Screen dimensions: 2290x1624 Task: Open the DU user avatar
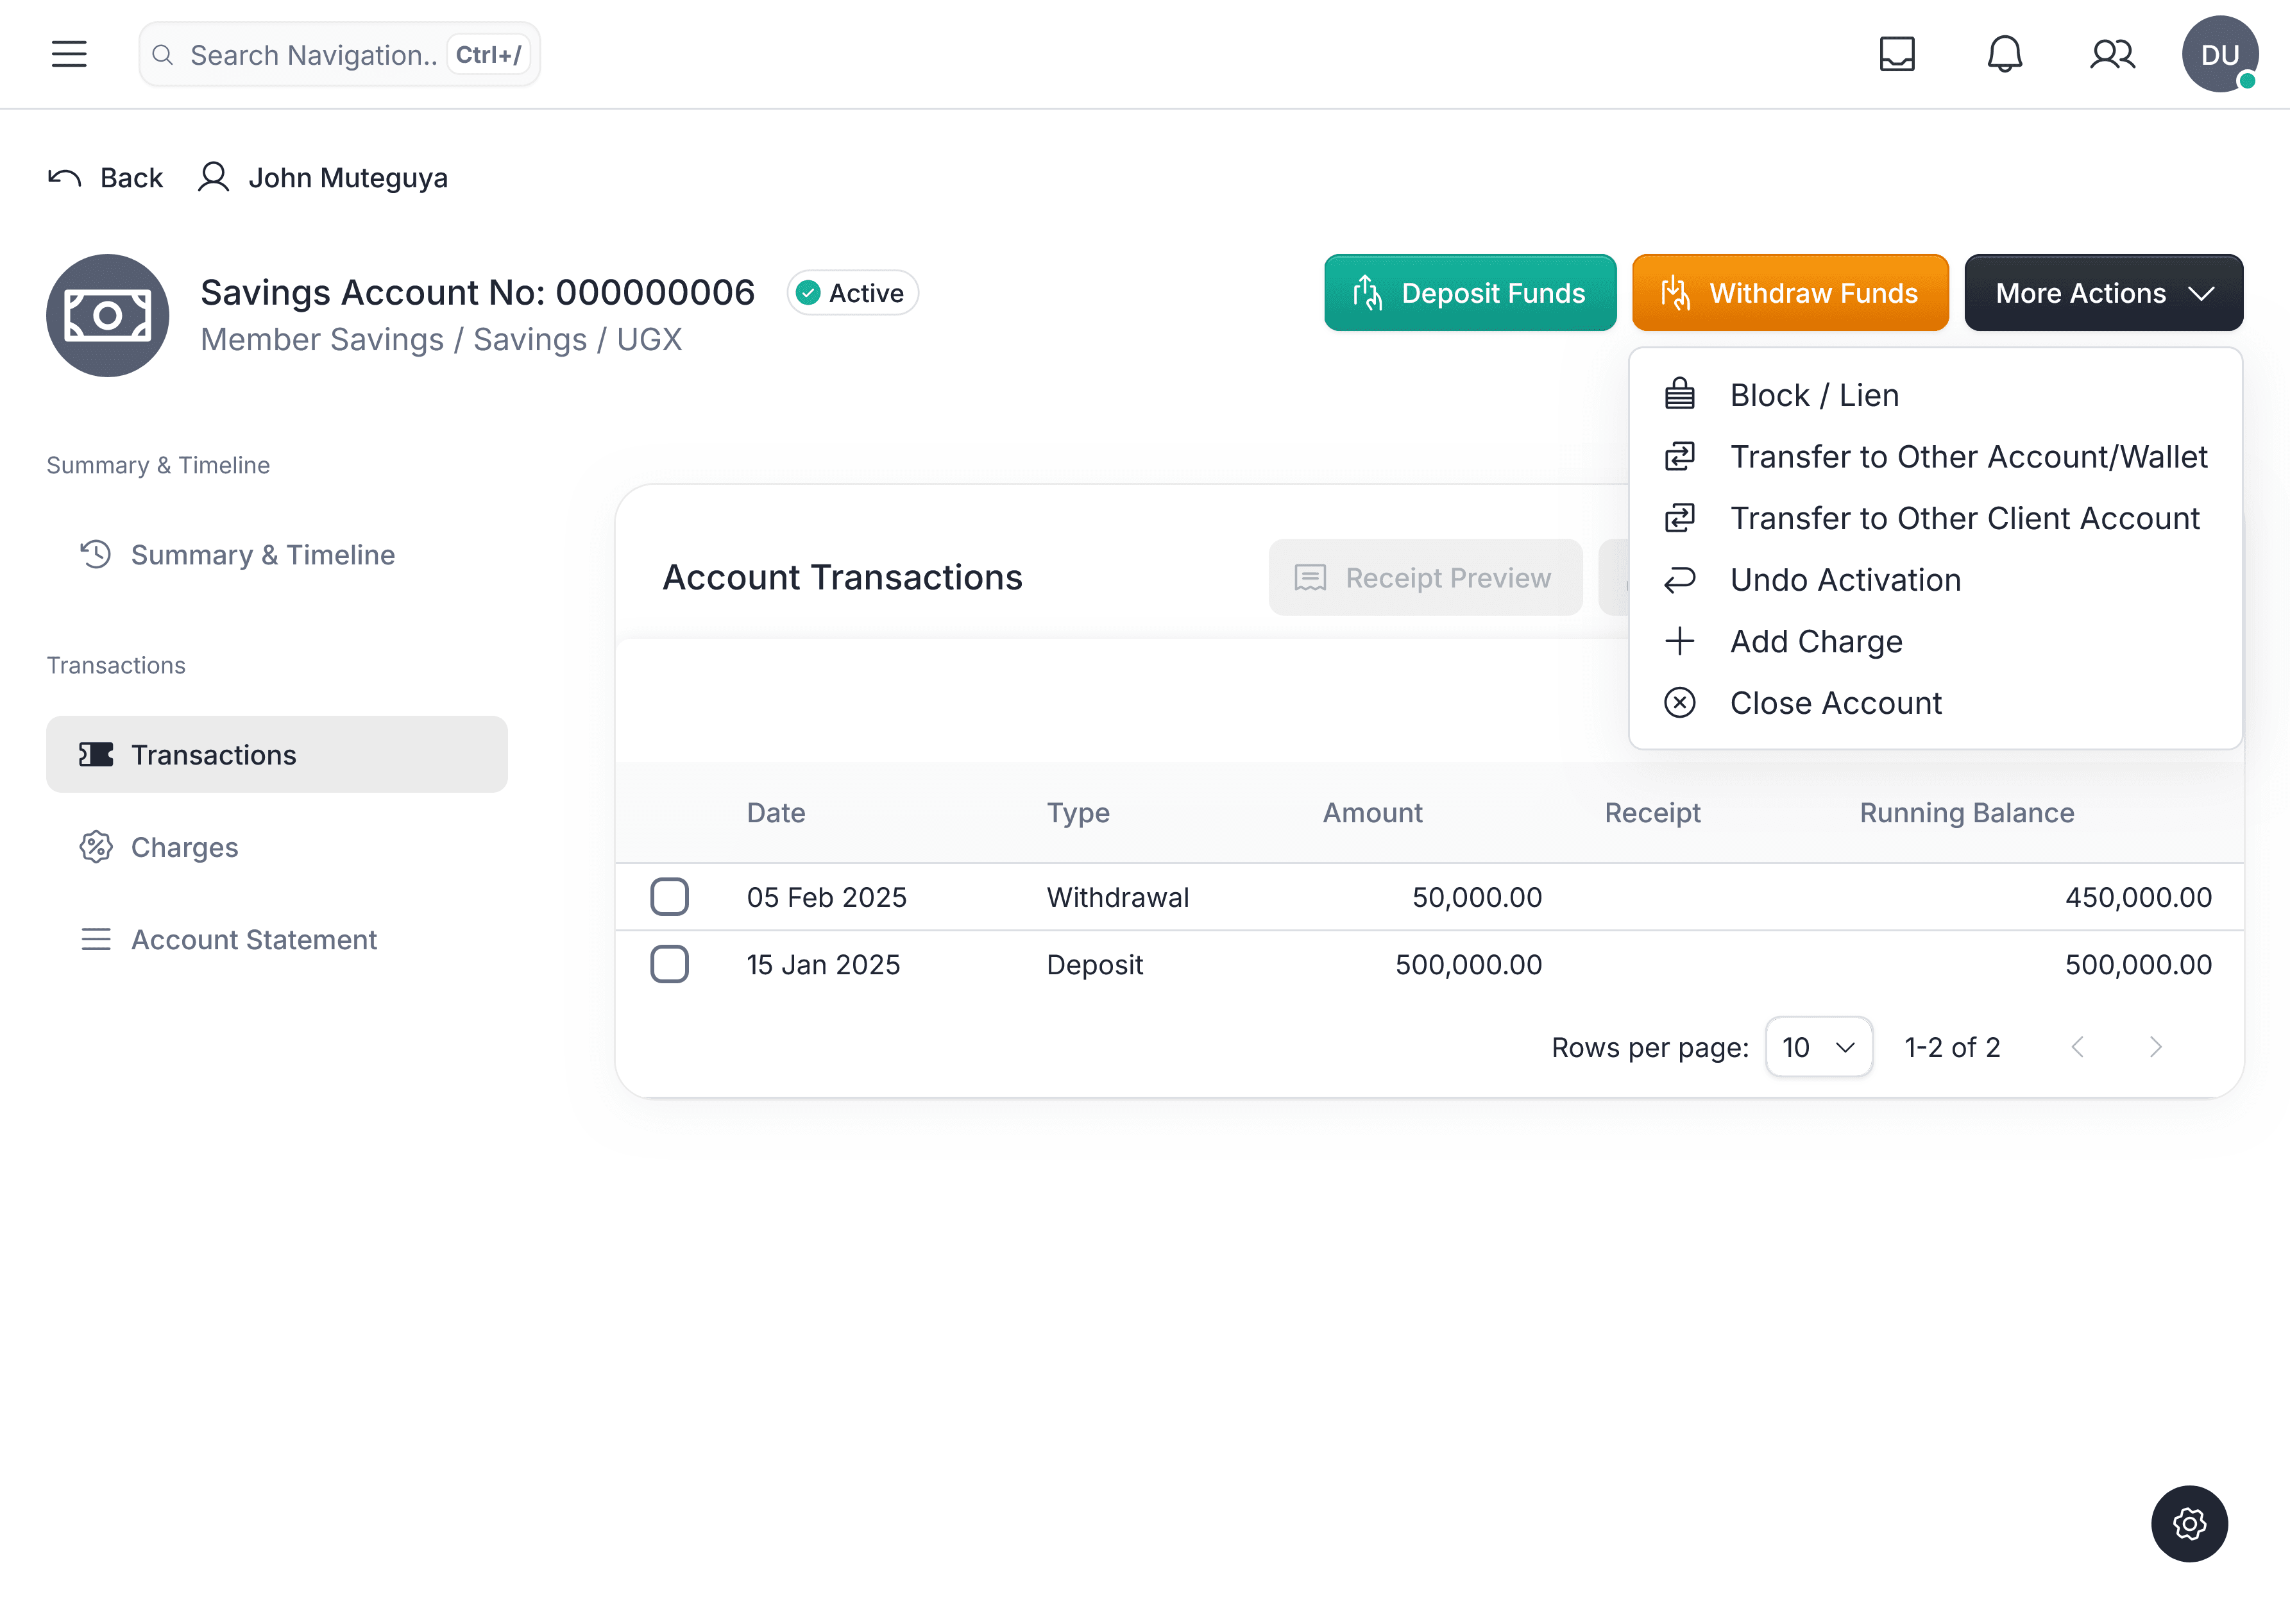tap(2219, 54)
